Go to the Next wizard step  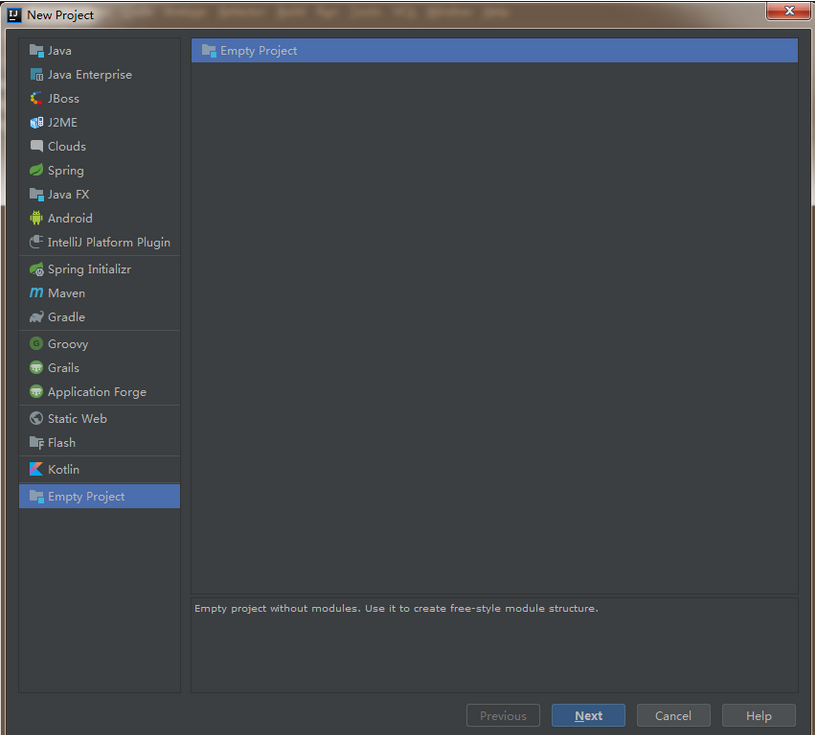pos(588,716)
